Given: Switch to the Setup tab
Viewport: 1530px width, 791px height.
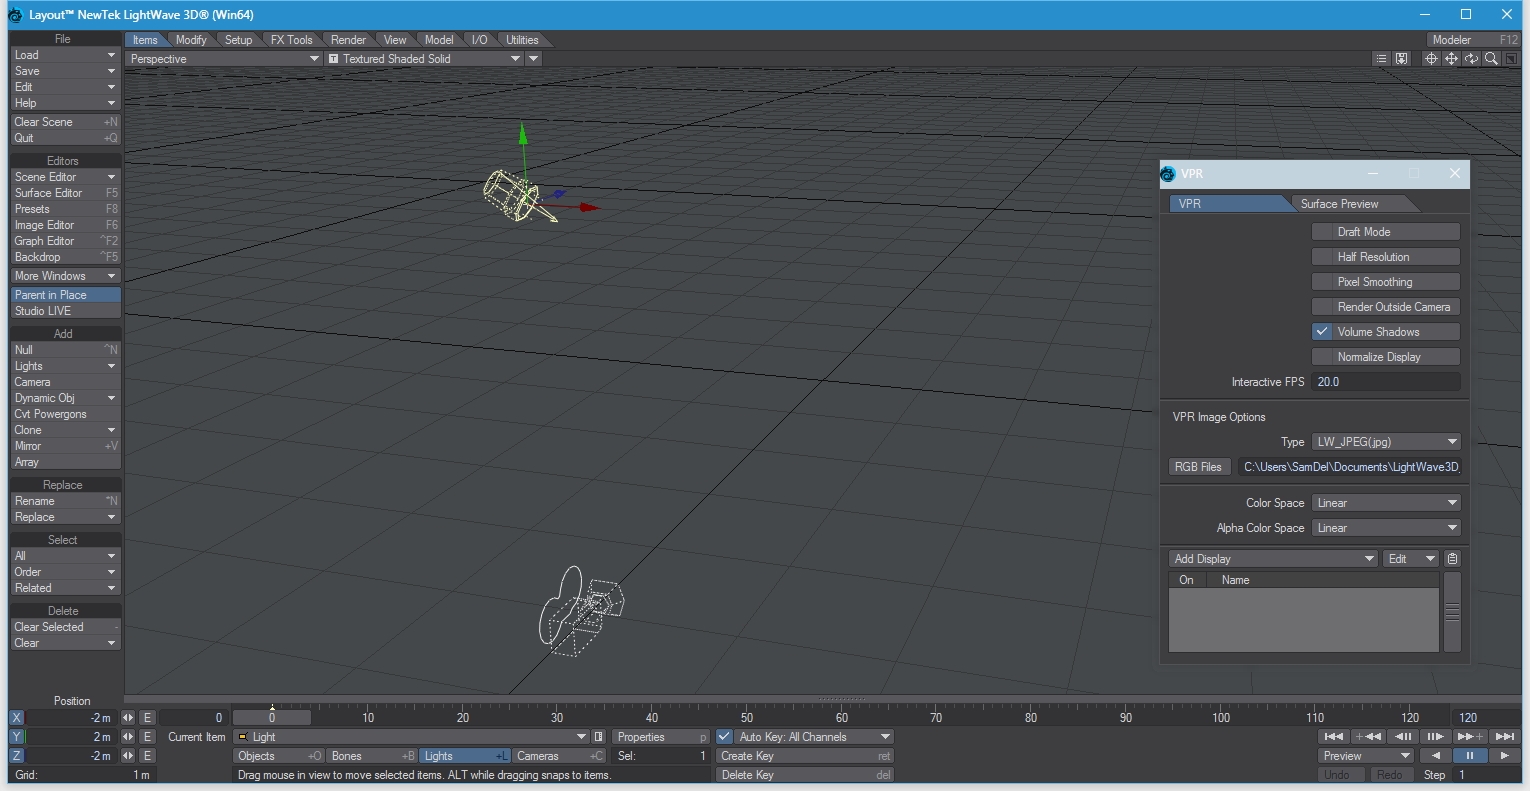Looking at the screenshot, I should [238, 40].
